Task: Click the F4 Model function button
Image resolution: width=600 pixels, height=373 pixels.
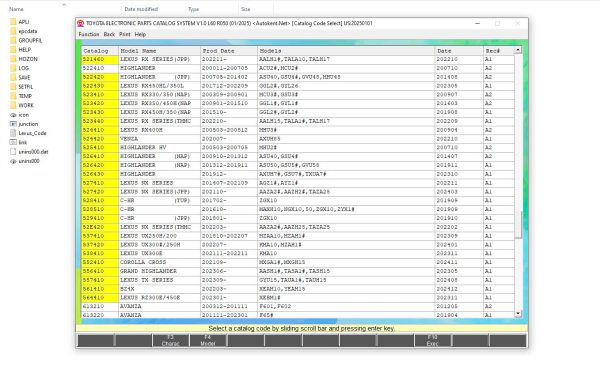Action: click(x=208, y=340)
